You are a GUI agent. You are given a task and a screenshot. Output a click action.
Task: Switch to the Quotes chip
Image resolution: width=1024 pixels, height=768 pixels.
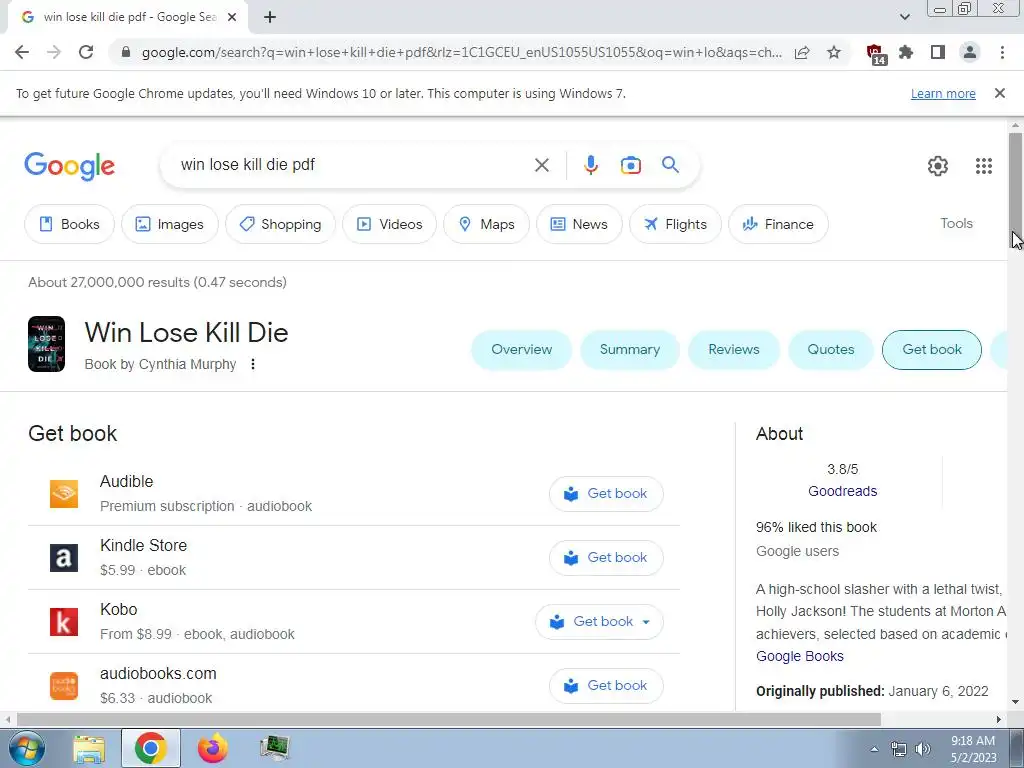831,349
